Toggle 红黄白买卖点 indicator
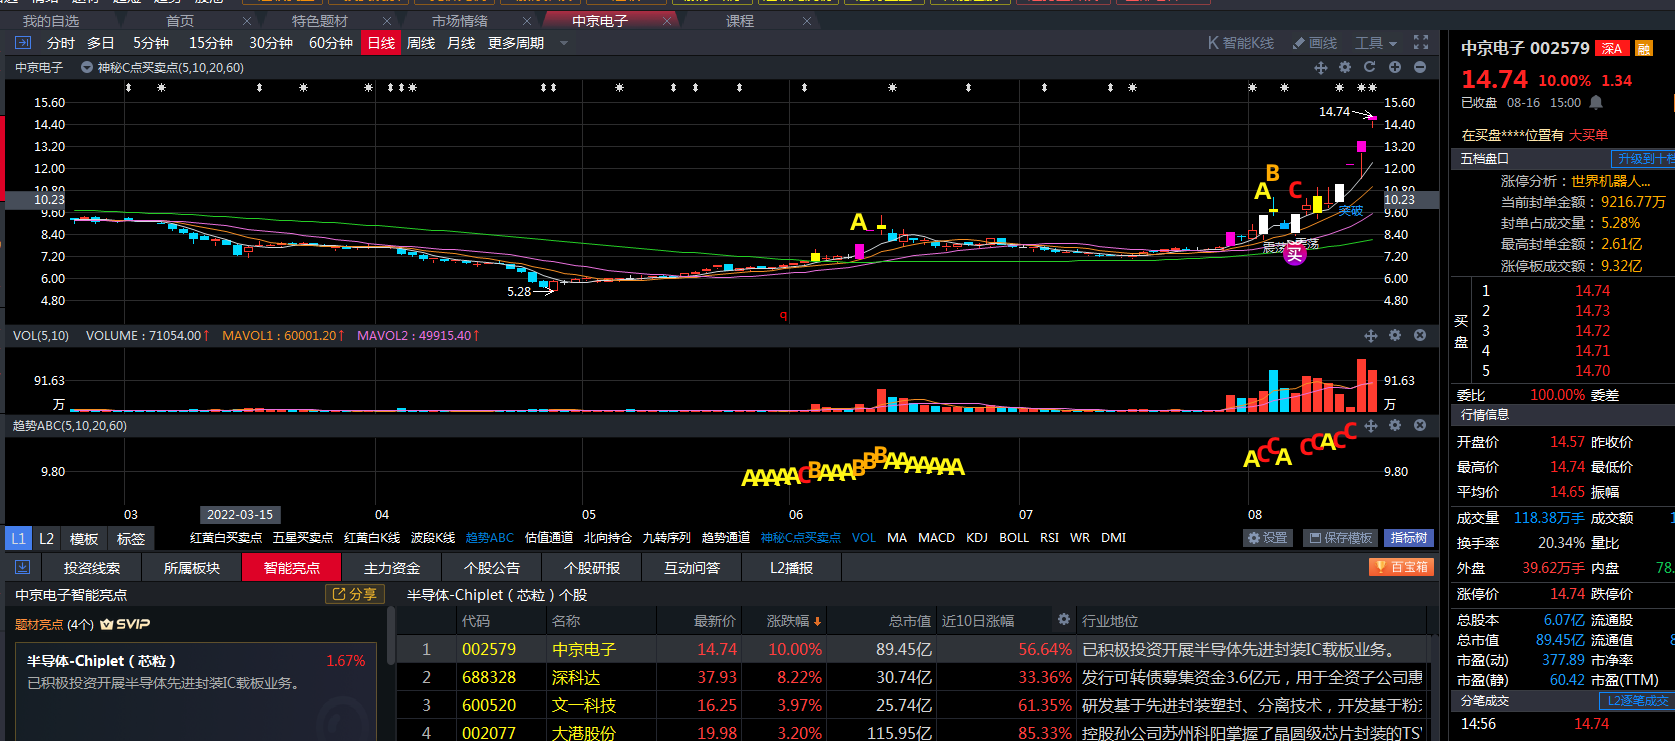The image size is (1675, 741). pos(226,538)
